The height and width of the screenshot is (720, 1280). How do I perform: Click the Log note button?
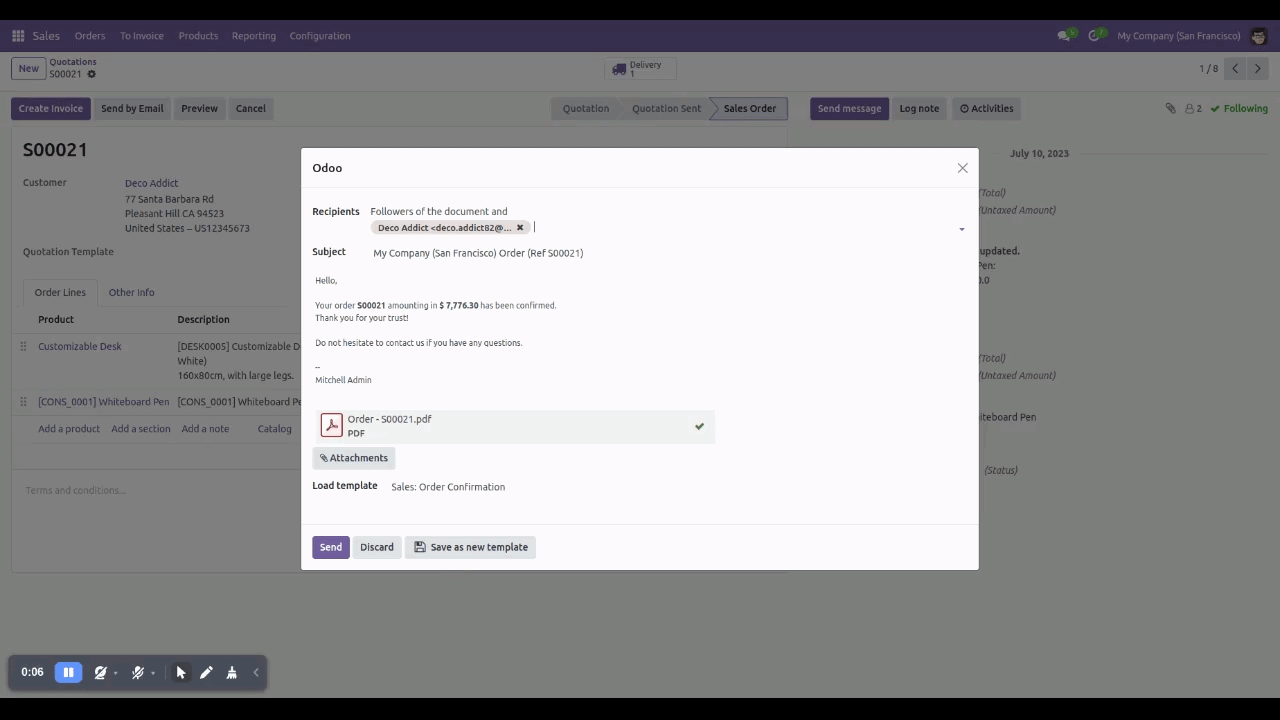919,109
